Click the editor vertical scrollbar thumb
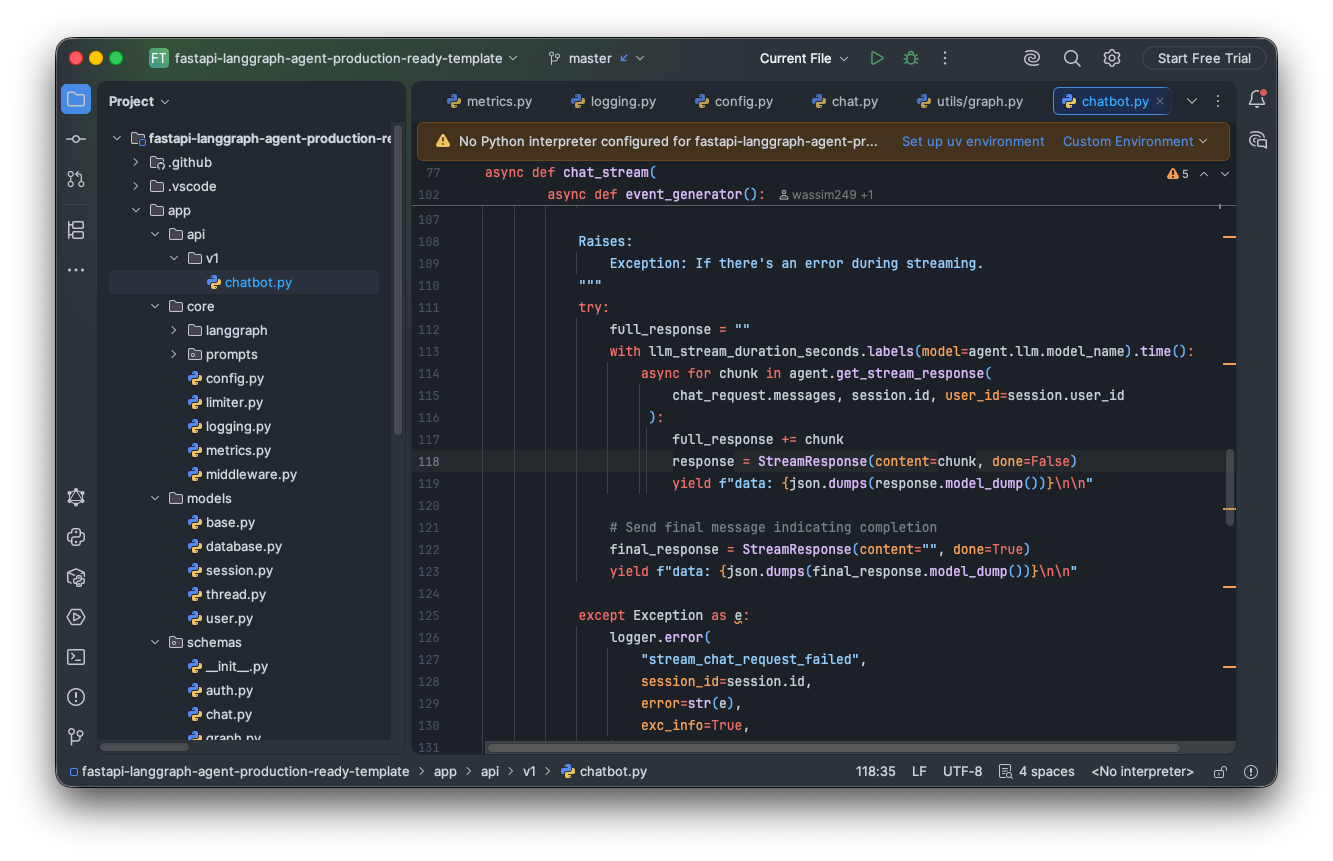This screenshot has width=1333, height=861. pyautogui.click(x=1230, y=487)
